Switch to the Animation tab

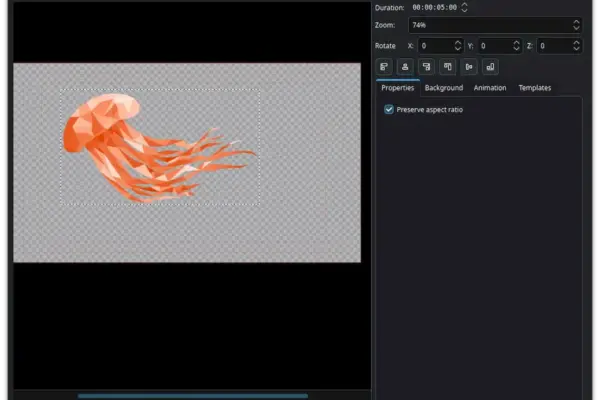point(490,88)
